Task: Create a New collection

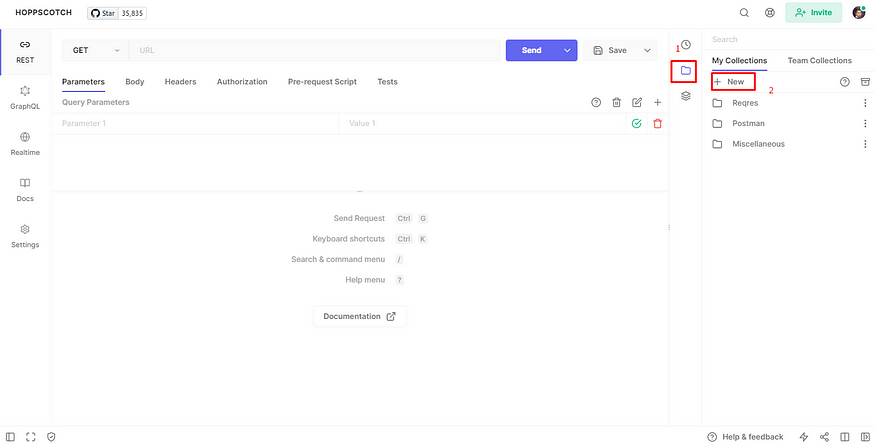Action: point(729,81)
